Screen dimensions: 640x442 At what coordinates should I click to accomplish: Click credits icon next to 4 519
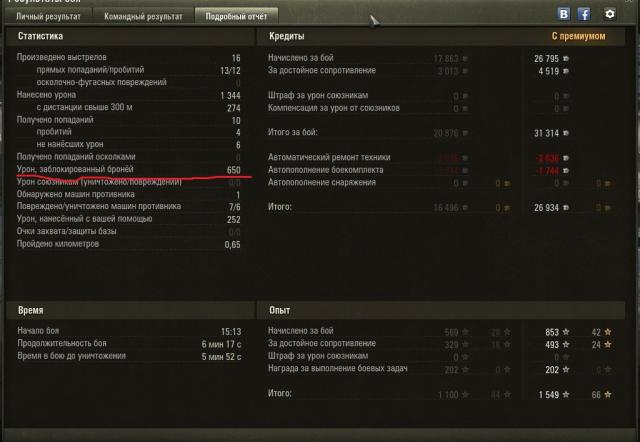coord(566,71)
